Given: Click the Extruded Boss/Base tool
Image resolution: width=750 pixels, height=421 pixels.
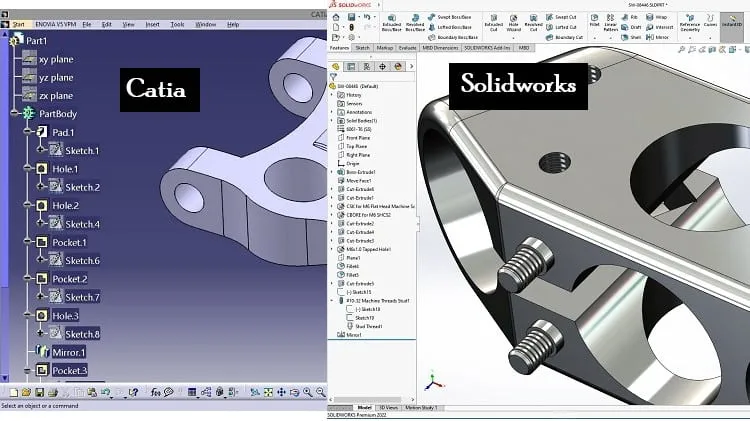Looking at the screenshot, I should (391, 22).
